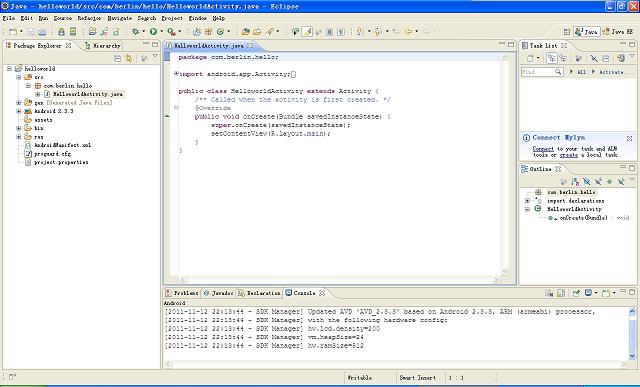Click the Previous Annotation arrow icon
Viewport: 640px width, 387px height.
click(x=378, y=31)
